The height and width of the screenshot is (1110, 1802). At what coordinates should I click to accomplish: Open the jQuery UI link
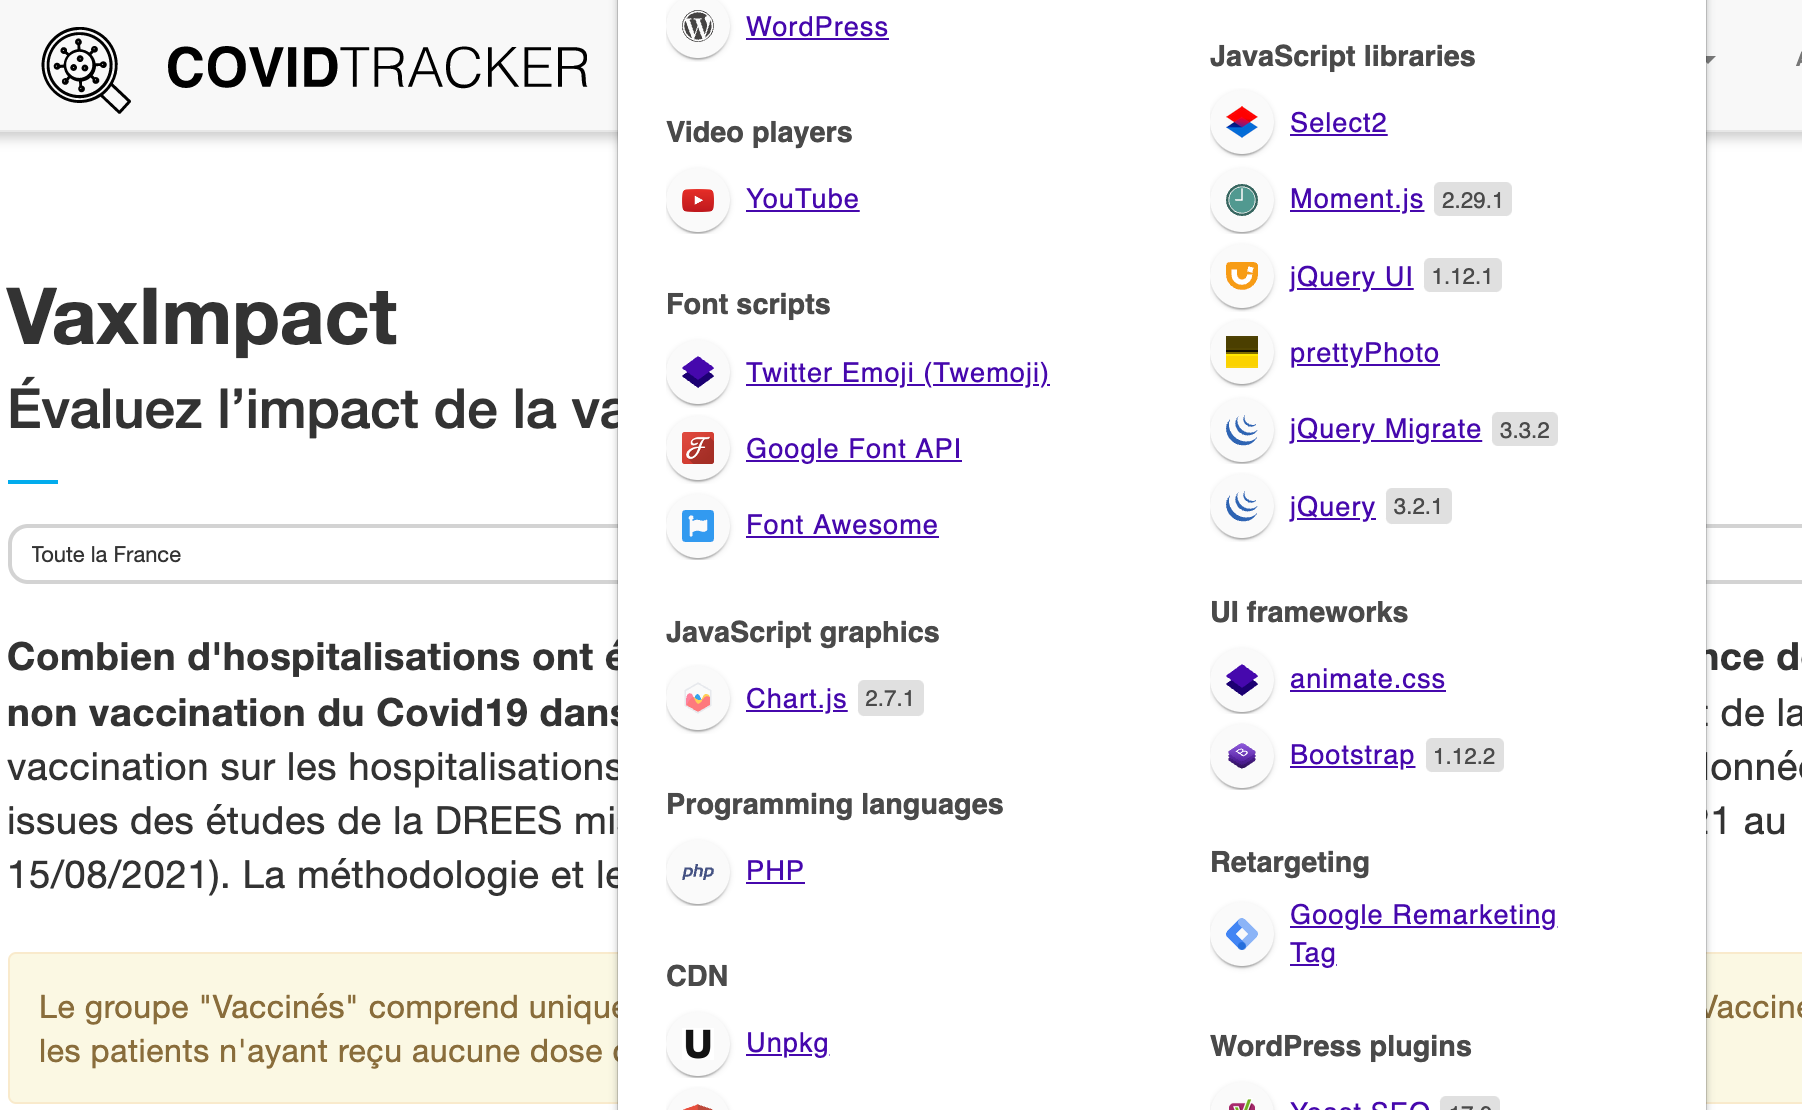(x=1351, y=277)
